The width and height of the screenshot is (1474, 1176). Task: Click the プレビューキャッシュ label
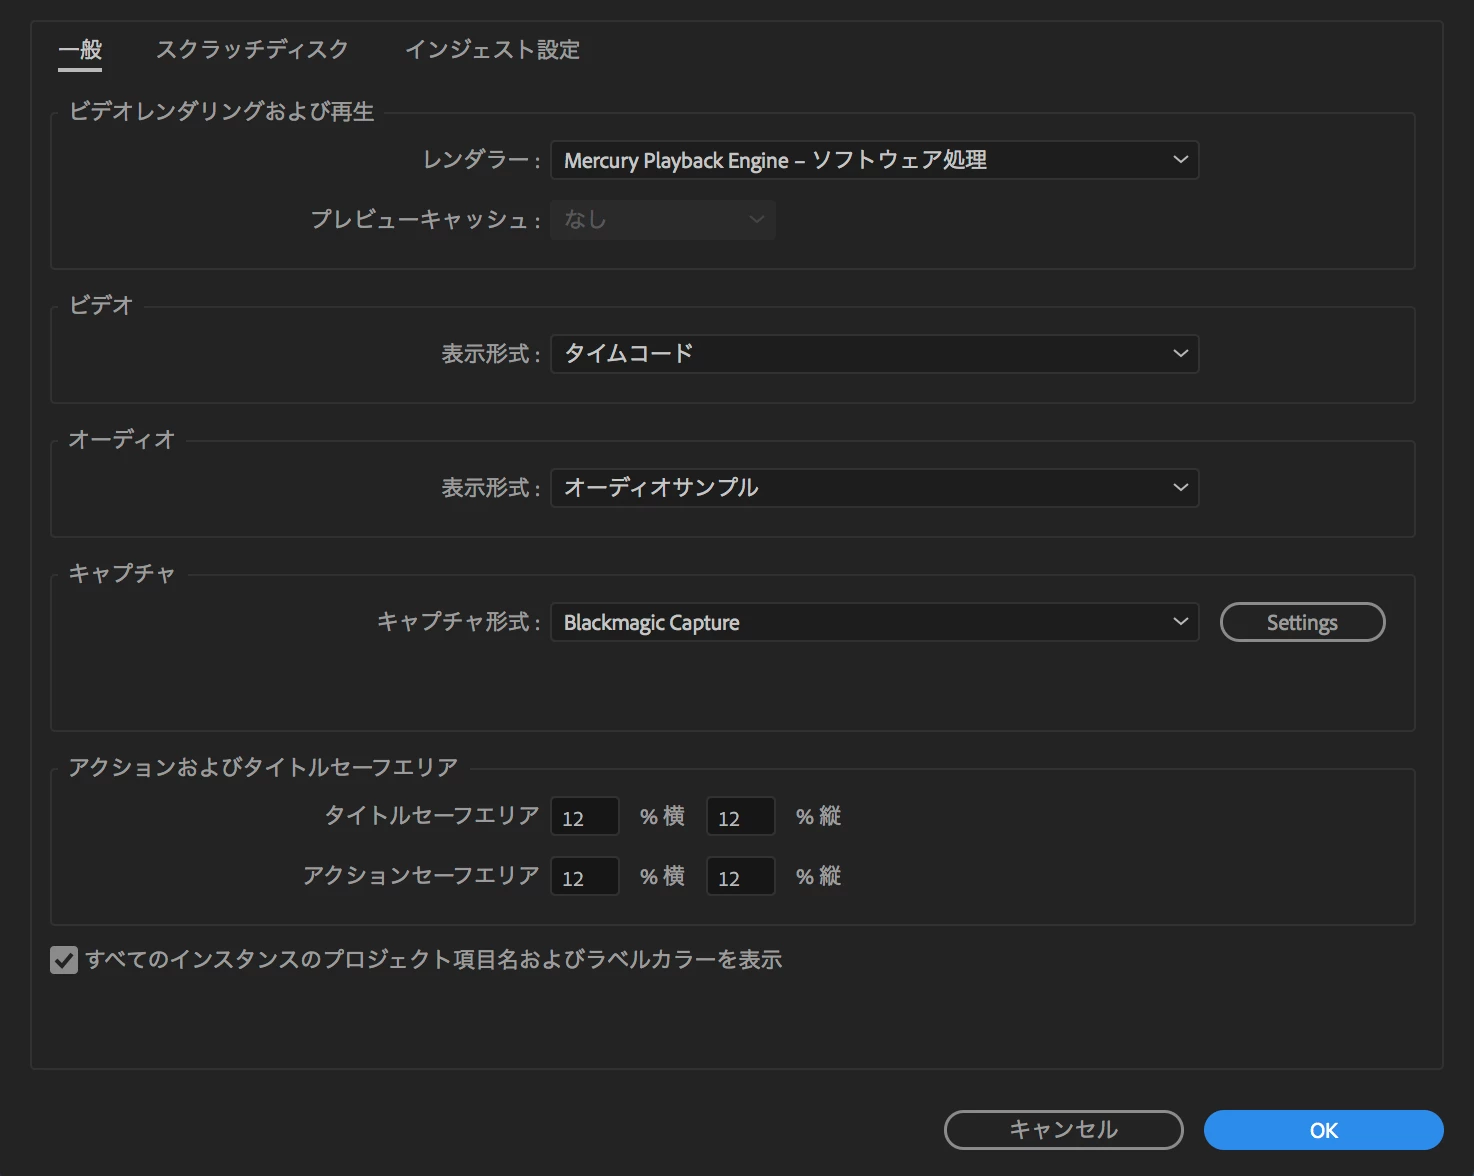click(426, 220)
